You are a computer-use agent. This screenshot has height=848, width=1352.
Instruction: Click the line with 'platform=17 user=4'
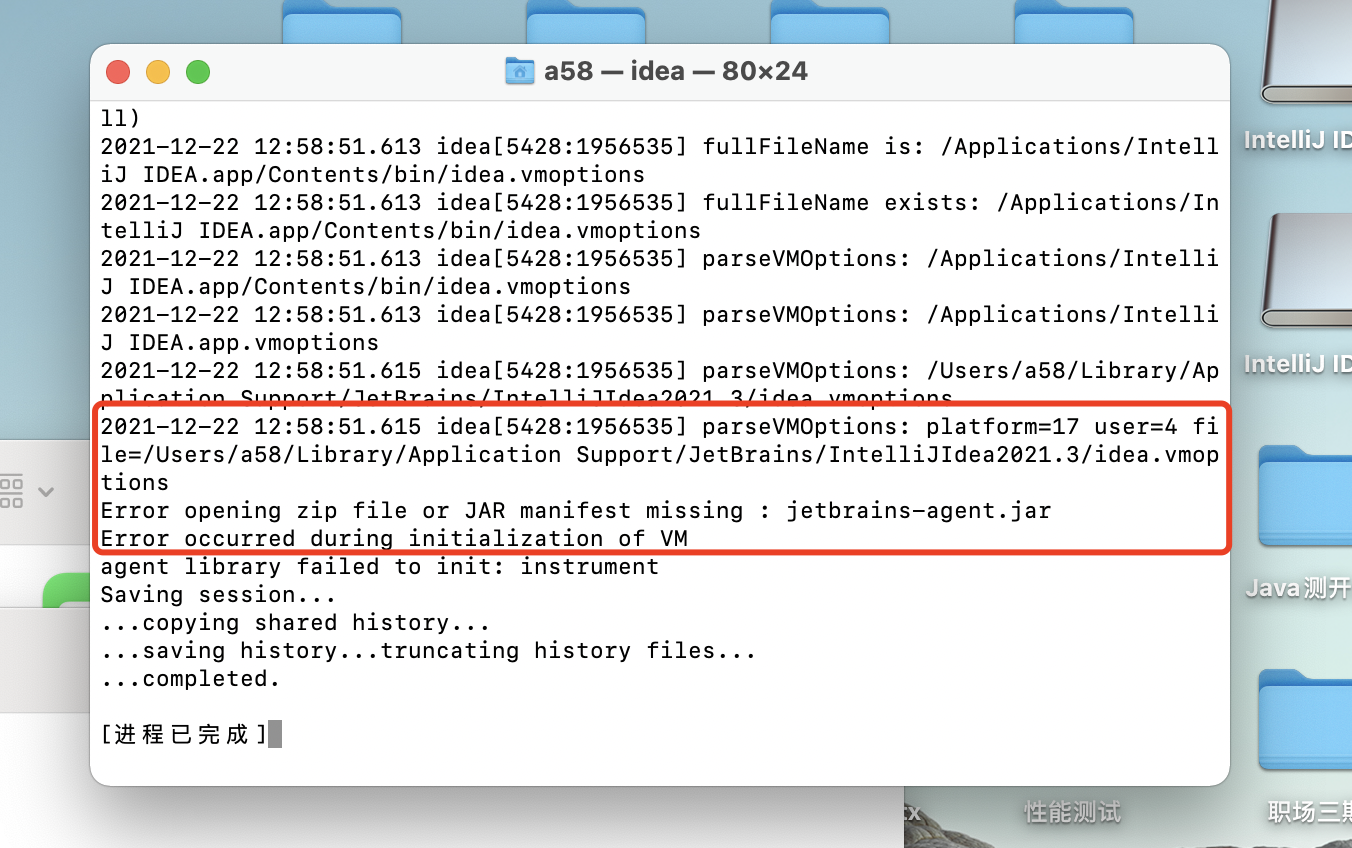tap(660, 426)
